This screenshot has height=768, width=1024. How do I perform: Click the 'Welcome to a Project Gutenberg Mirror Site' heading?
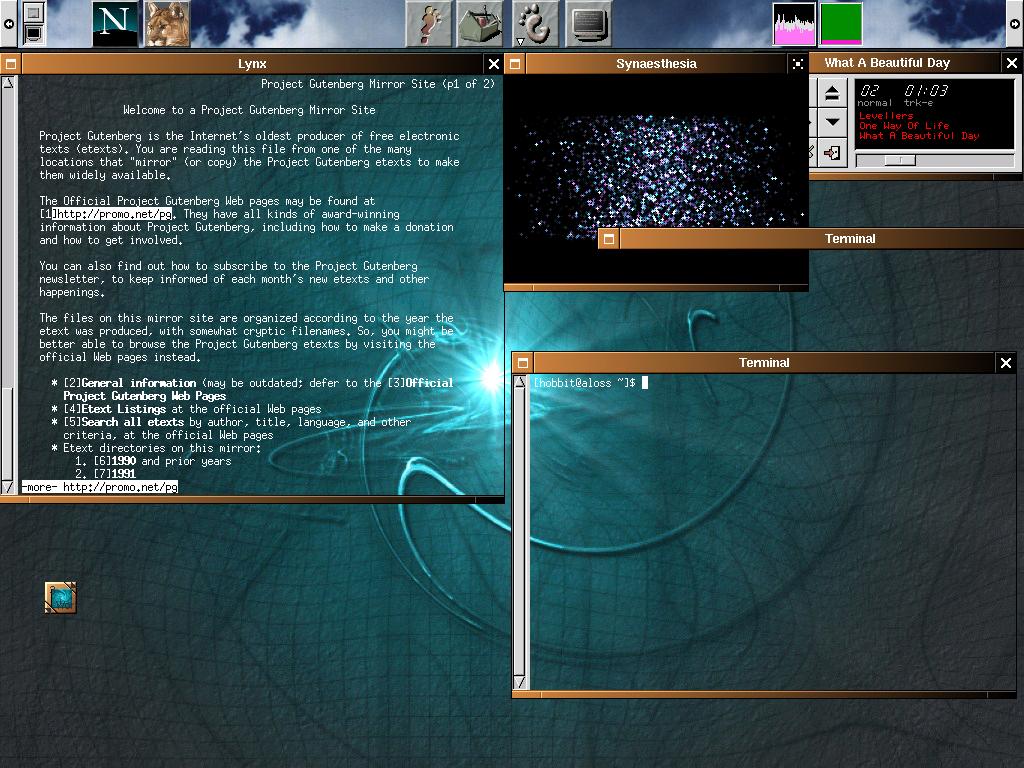click(x=249, y=110)
